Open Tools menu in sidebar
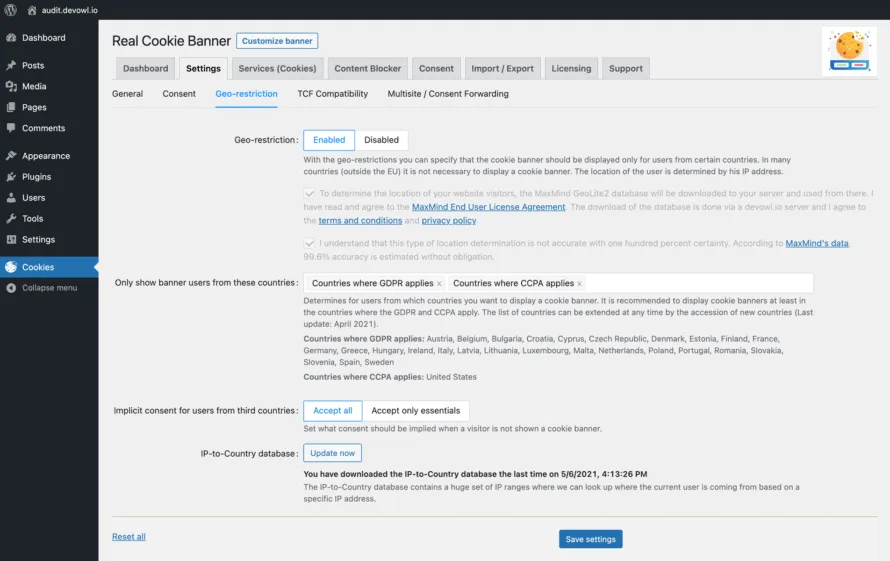890x561 pixels. [32, 219]
